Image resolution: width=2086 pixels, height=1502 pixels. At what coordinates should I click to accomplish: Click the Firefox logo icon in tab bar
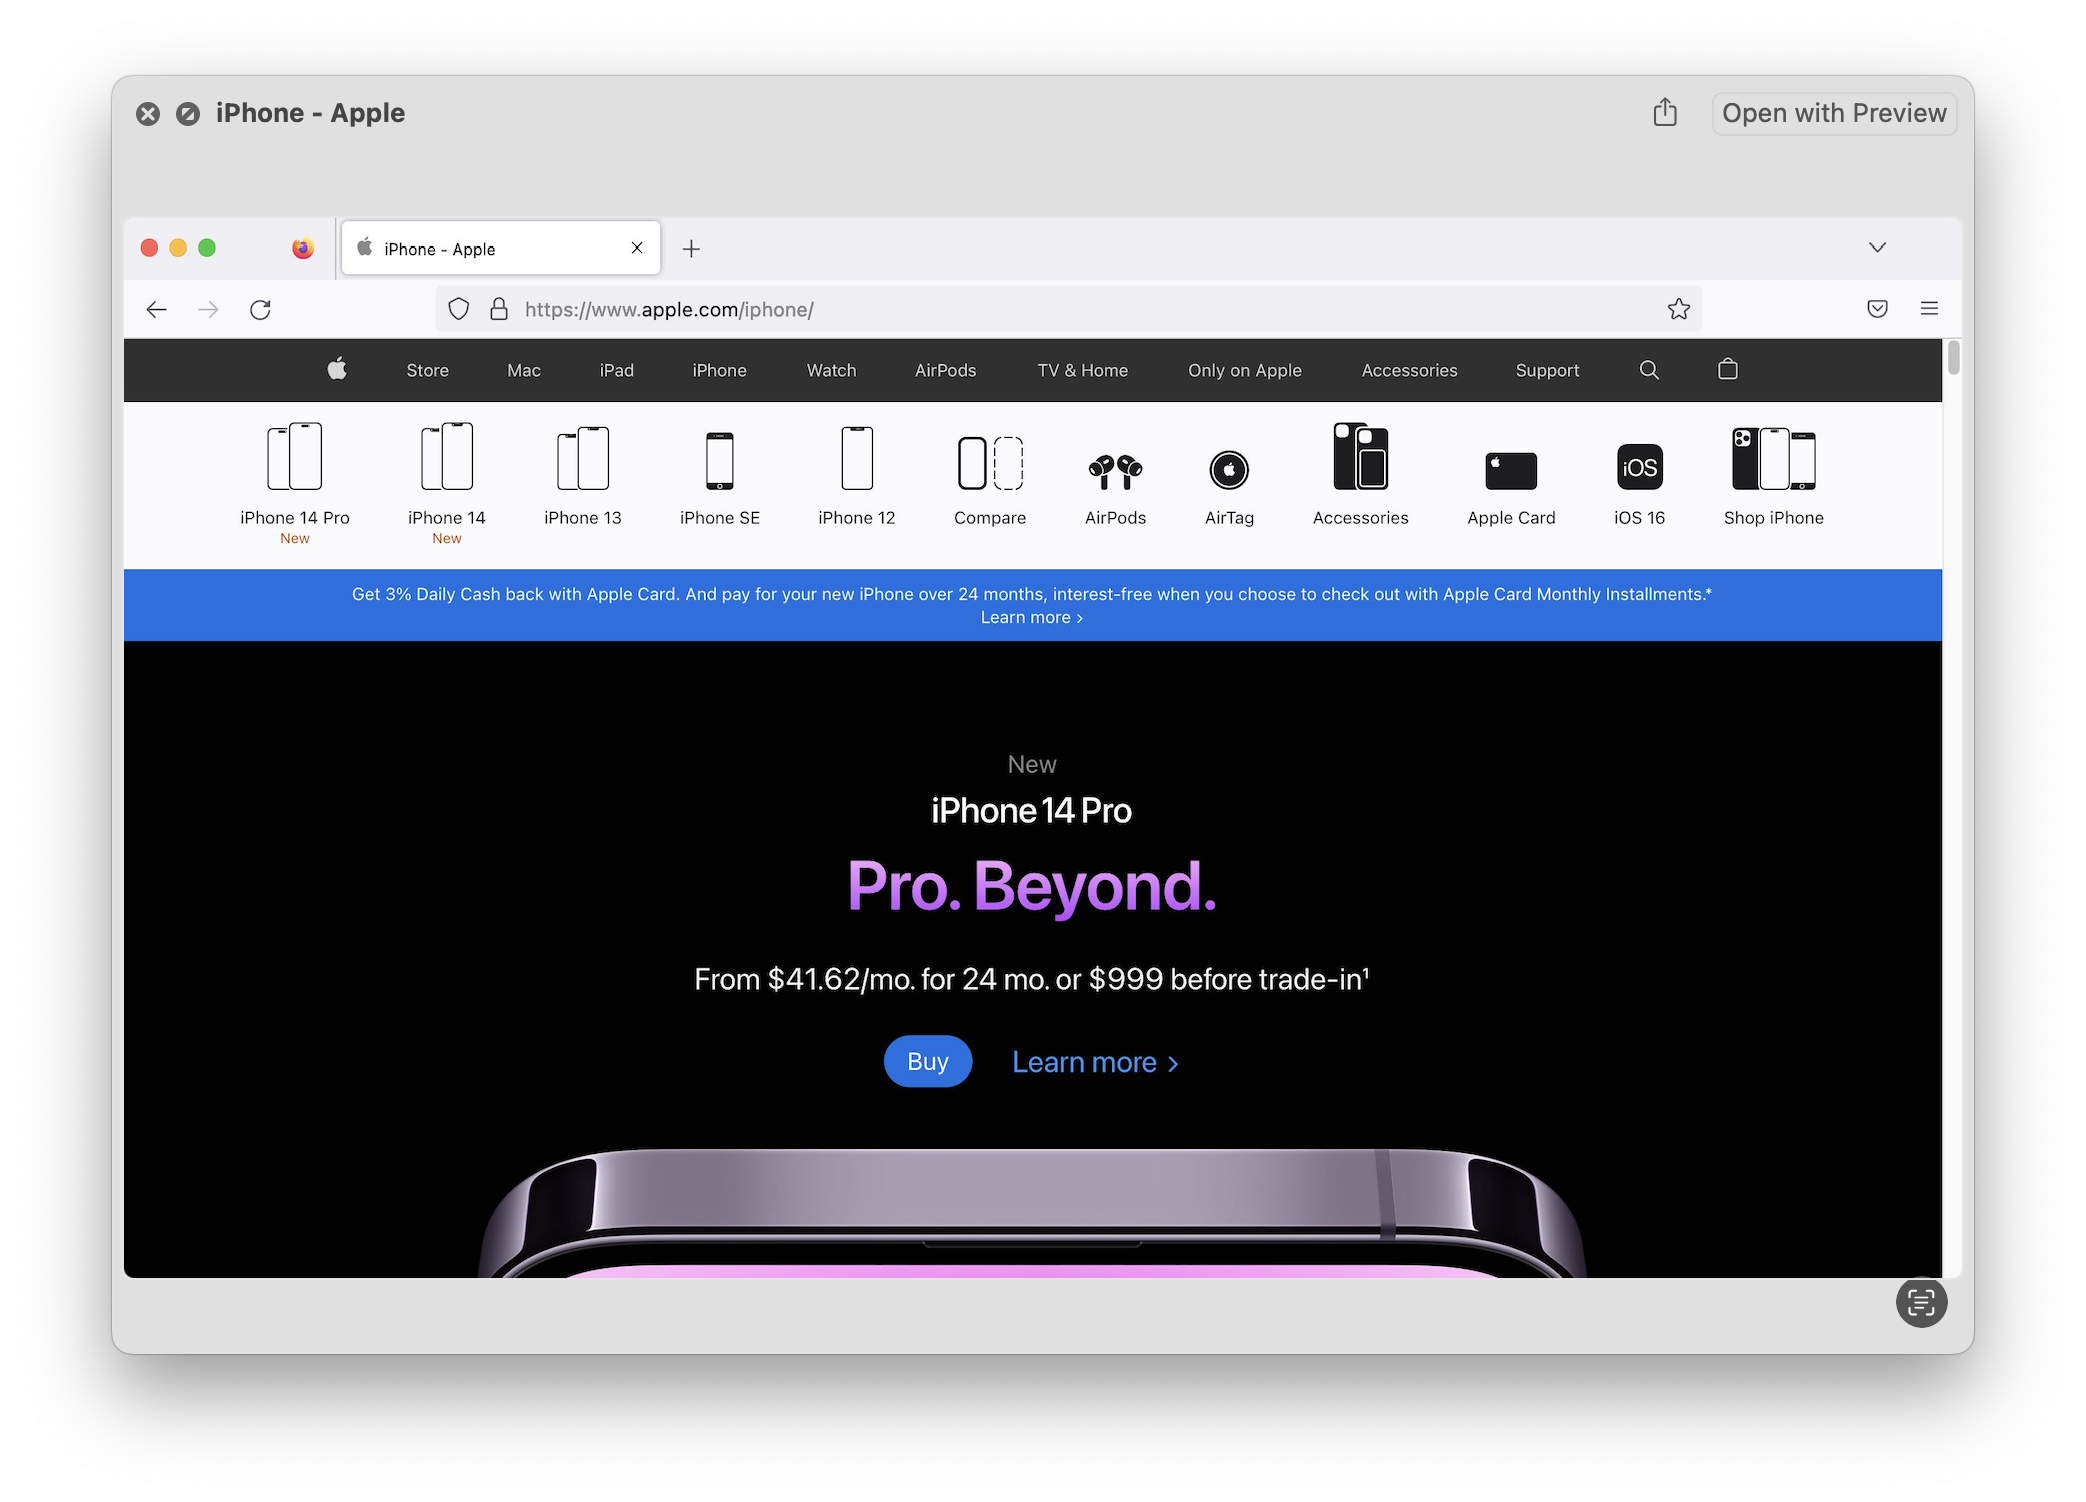[302, 248]
